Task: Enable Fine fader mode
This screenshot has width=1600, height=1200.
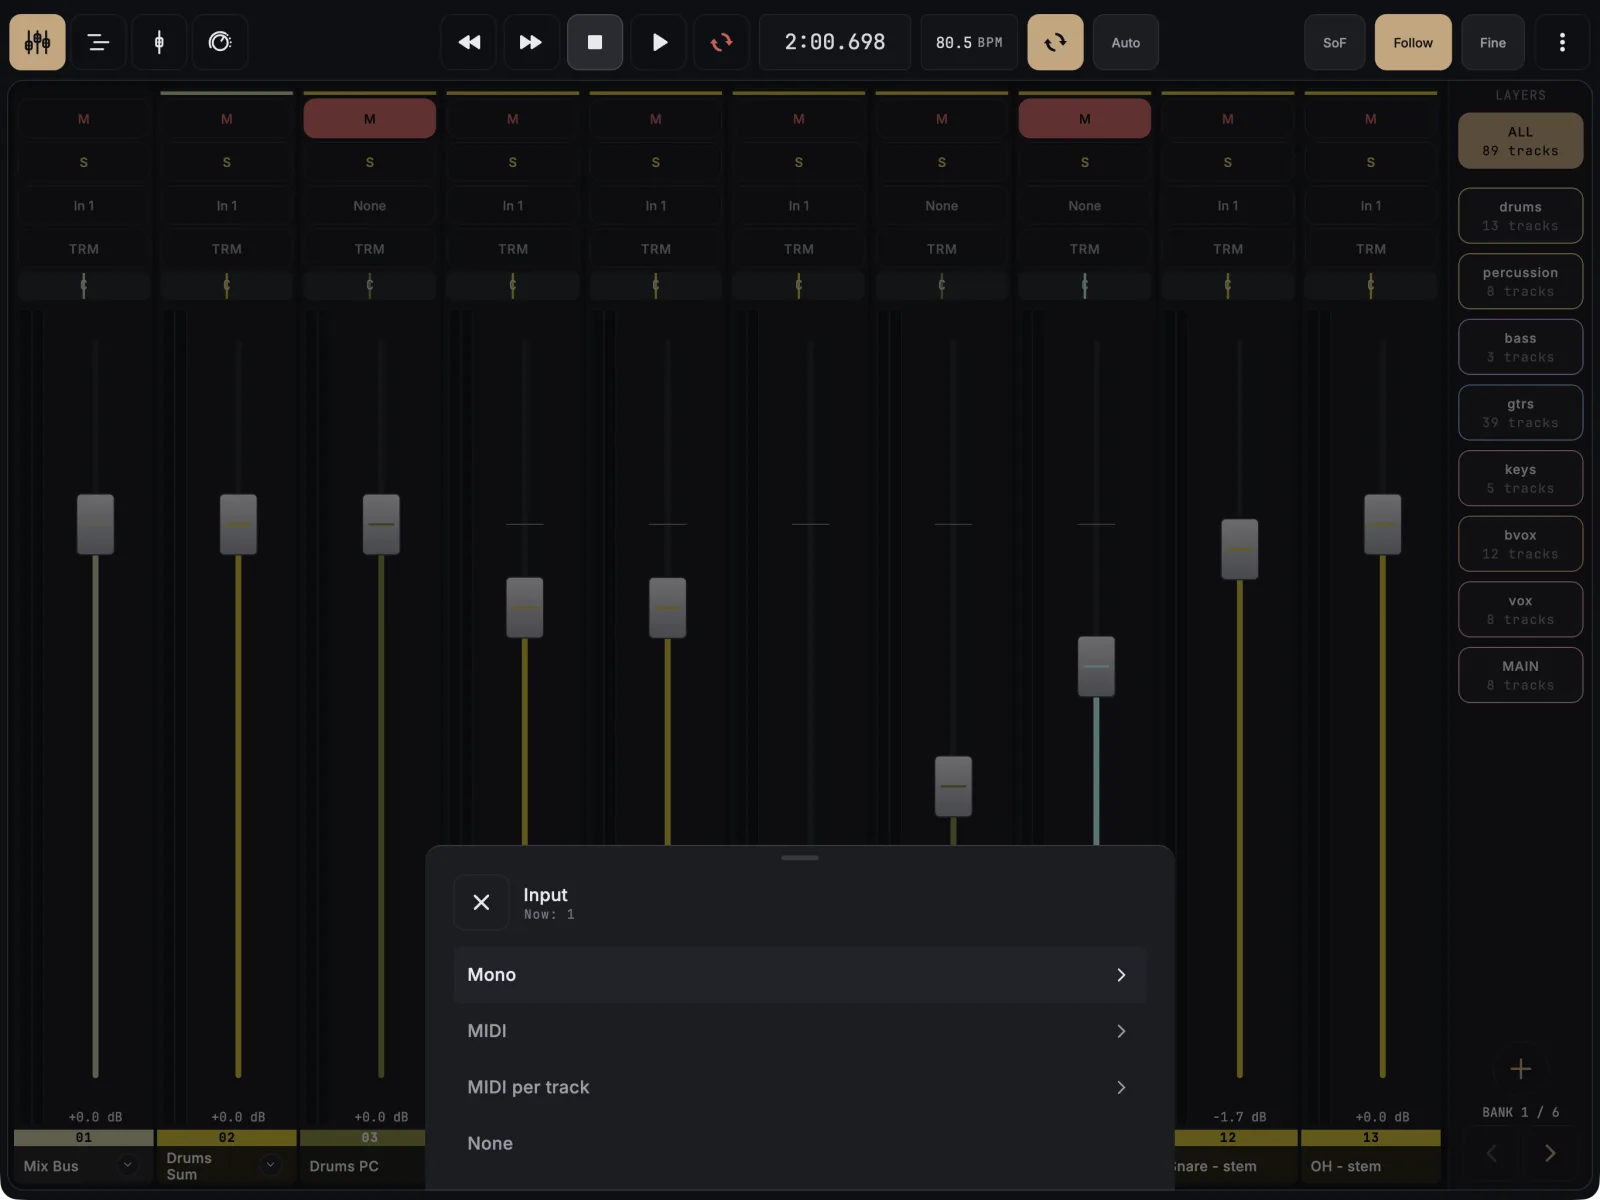Action: (1493, 42)
